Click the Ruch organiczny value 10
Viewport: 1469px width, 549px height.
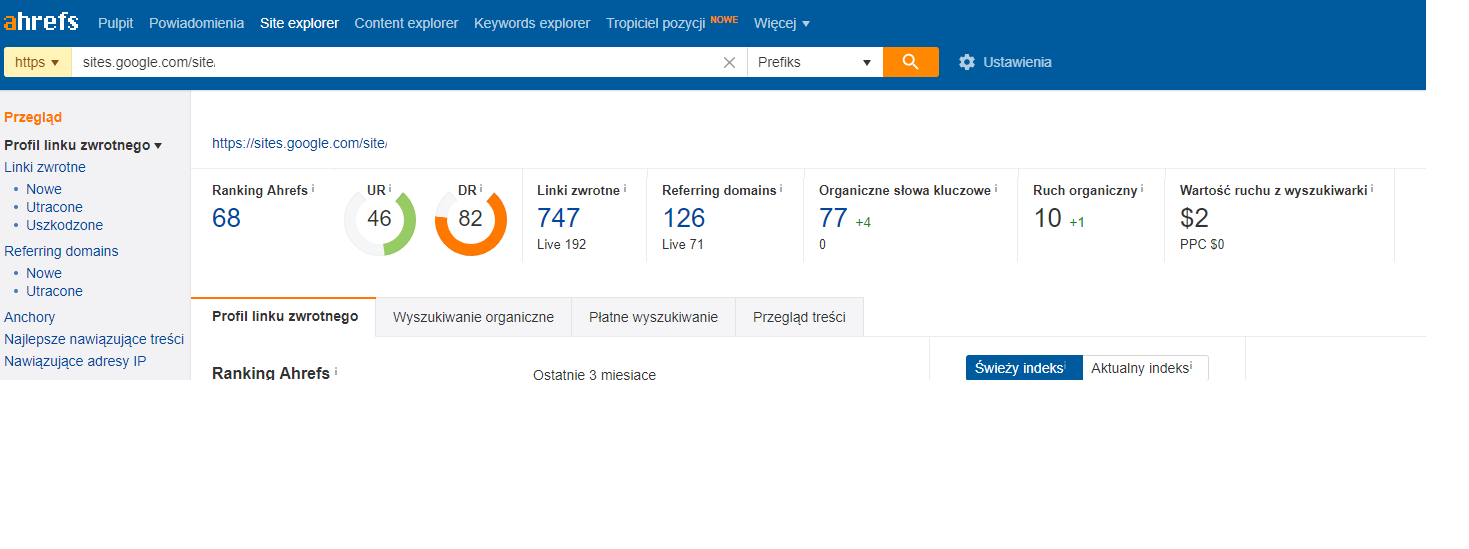coord(1047,218)
